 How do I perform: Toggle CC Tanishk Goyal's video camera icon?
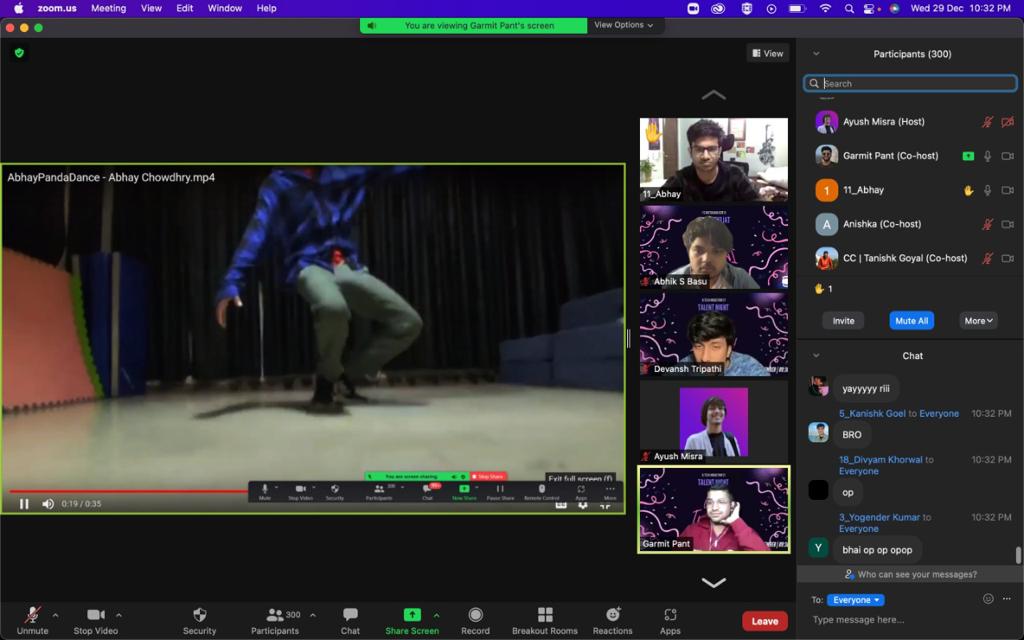point(1008,258)
